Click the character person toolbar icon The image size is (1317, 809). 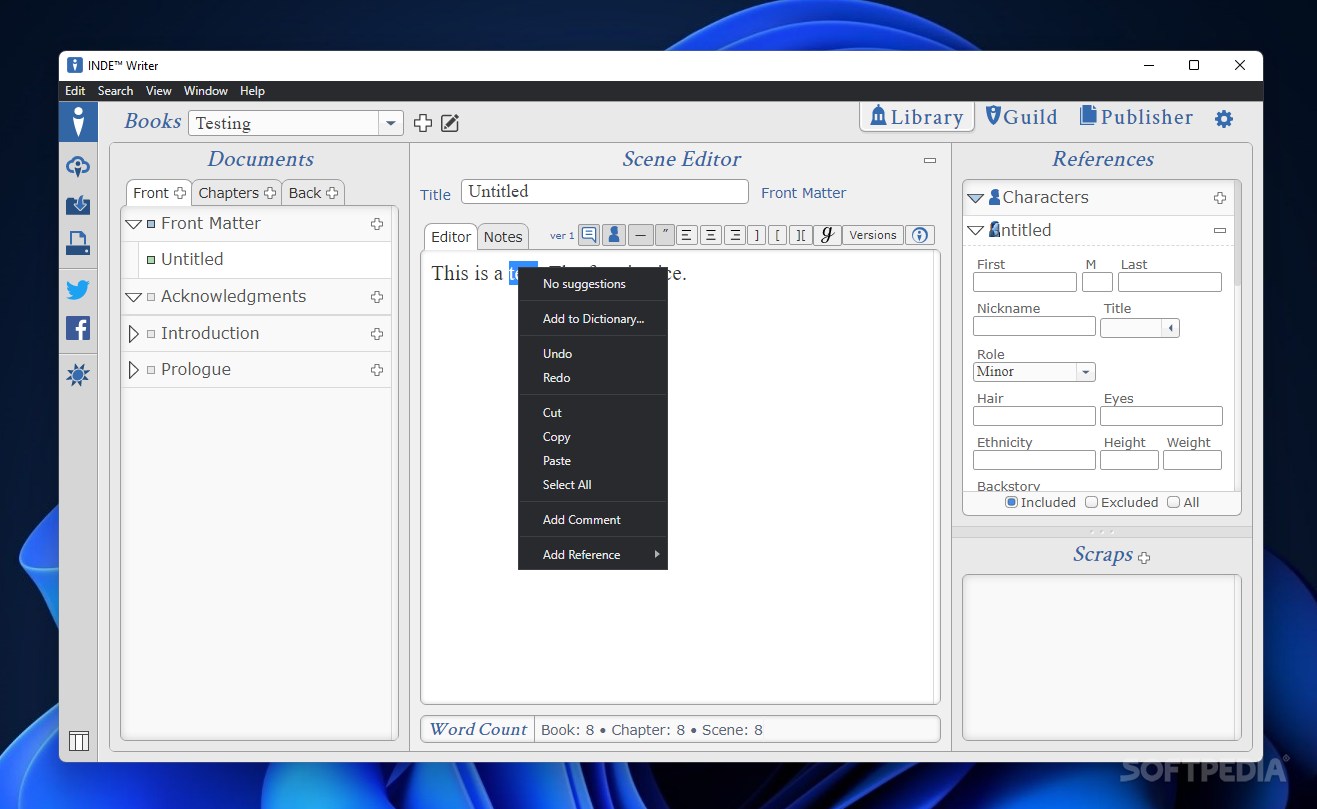pos(614,235)
